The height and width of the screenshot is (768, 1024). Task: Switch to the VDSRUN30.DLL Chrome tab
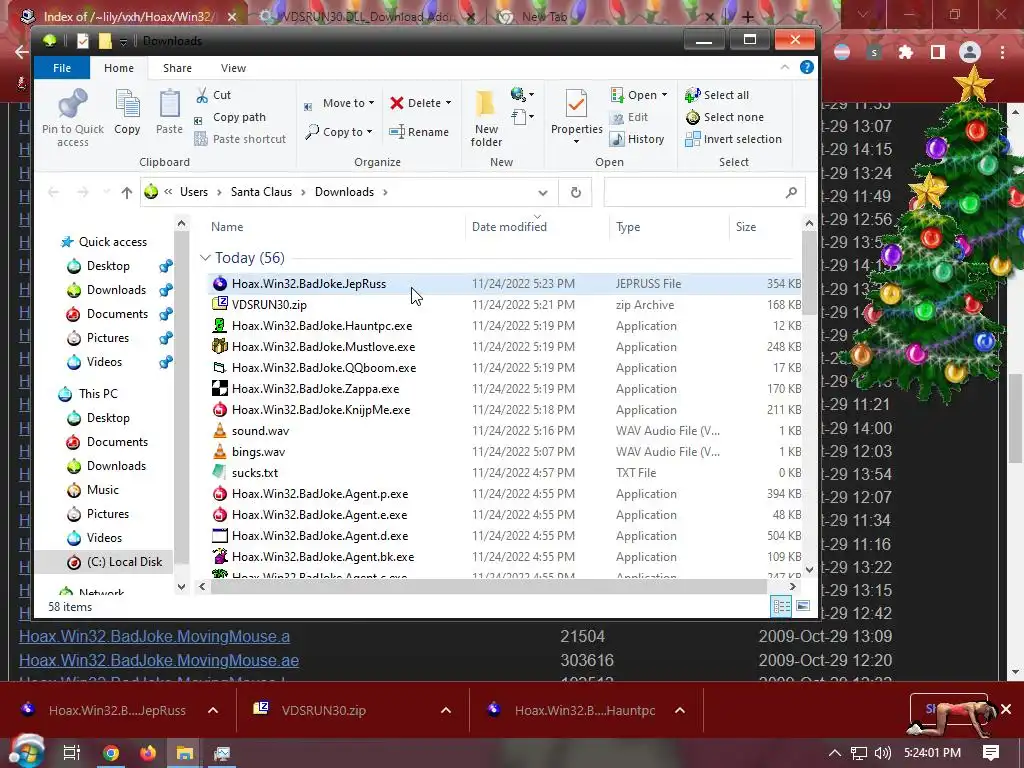(x=366, y=16)
